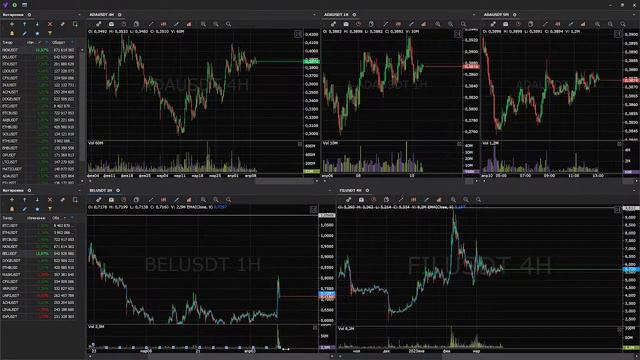640x360 pixels.
Task: Click the filter funnel in bottom watchlist
Action: pos(50,209)
